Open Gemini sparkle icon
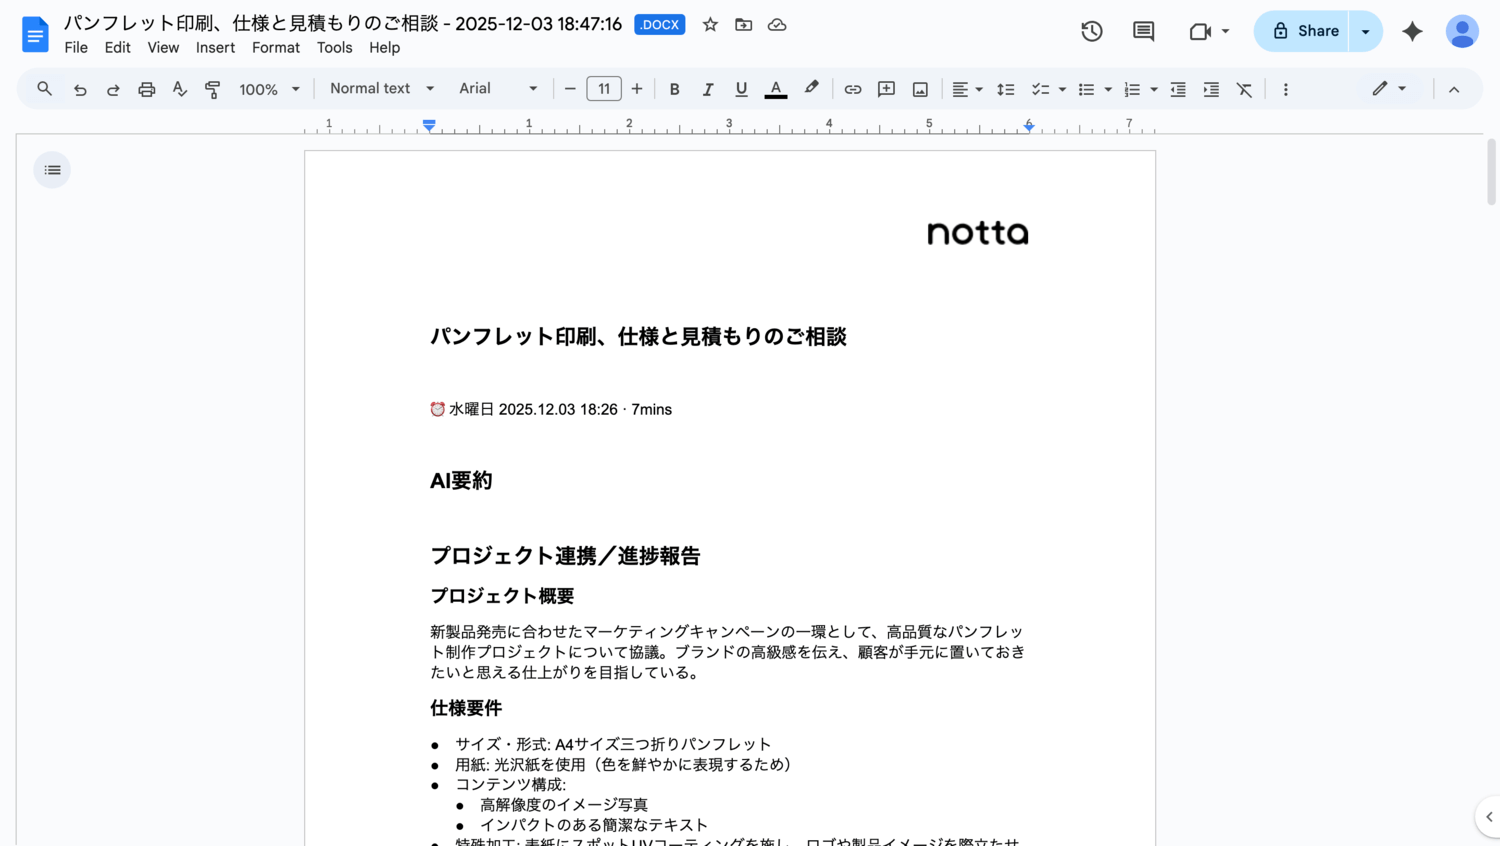The width and height of the screenshot is (1500, 846). tap(1412, 31)
